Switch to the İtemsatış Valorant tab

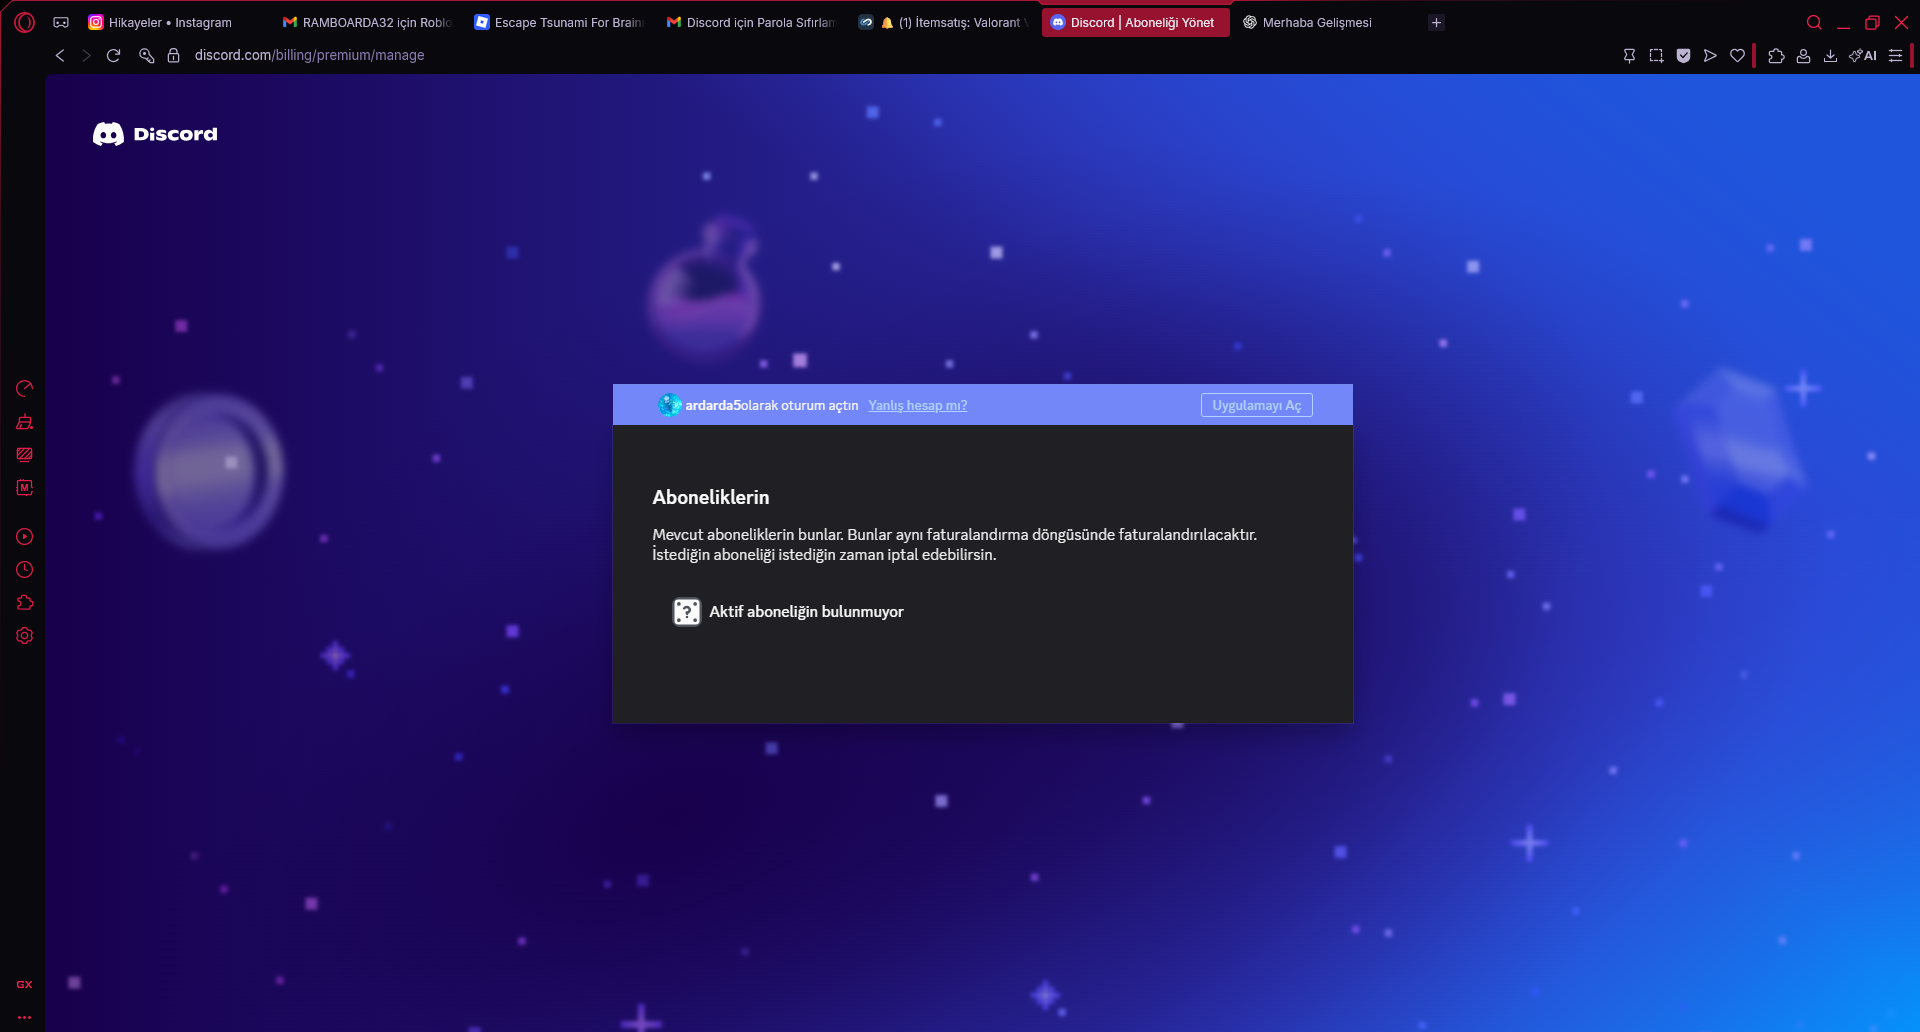click(x=943, y=22)
